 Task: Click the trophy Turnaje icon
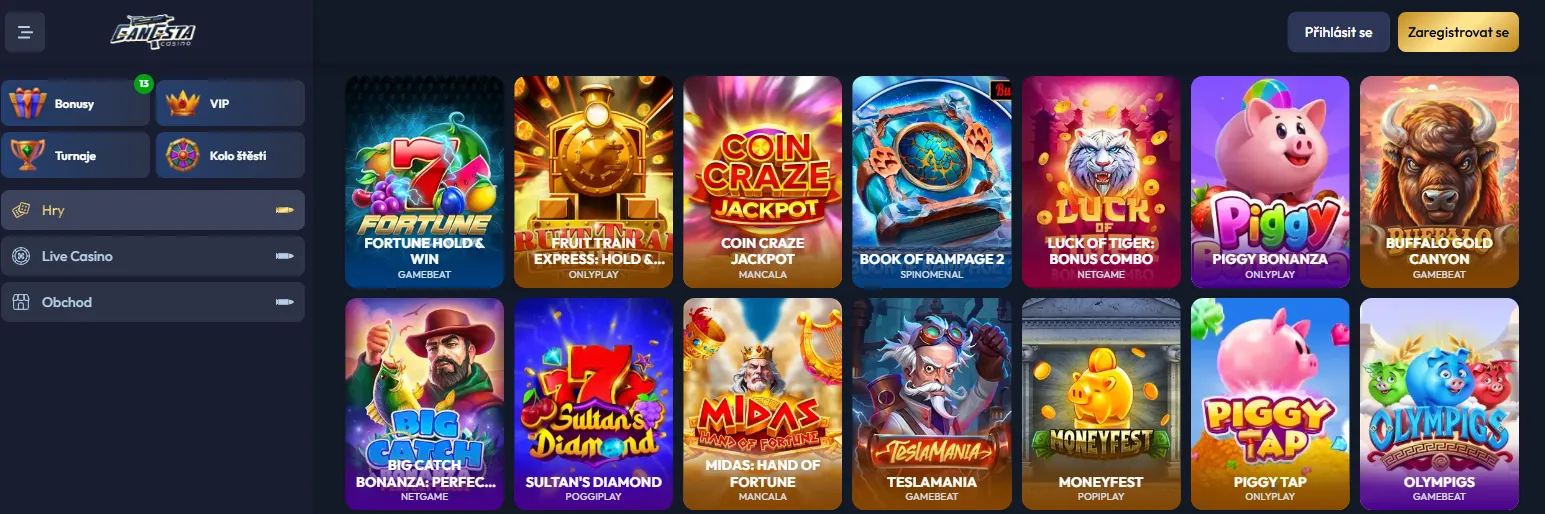(28, 155)
